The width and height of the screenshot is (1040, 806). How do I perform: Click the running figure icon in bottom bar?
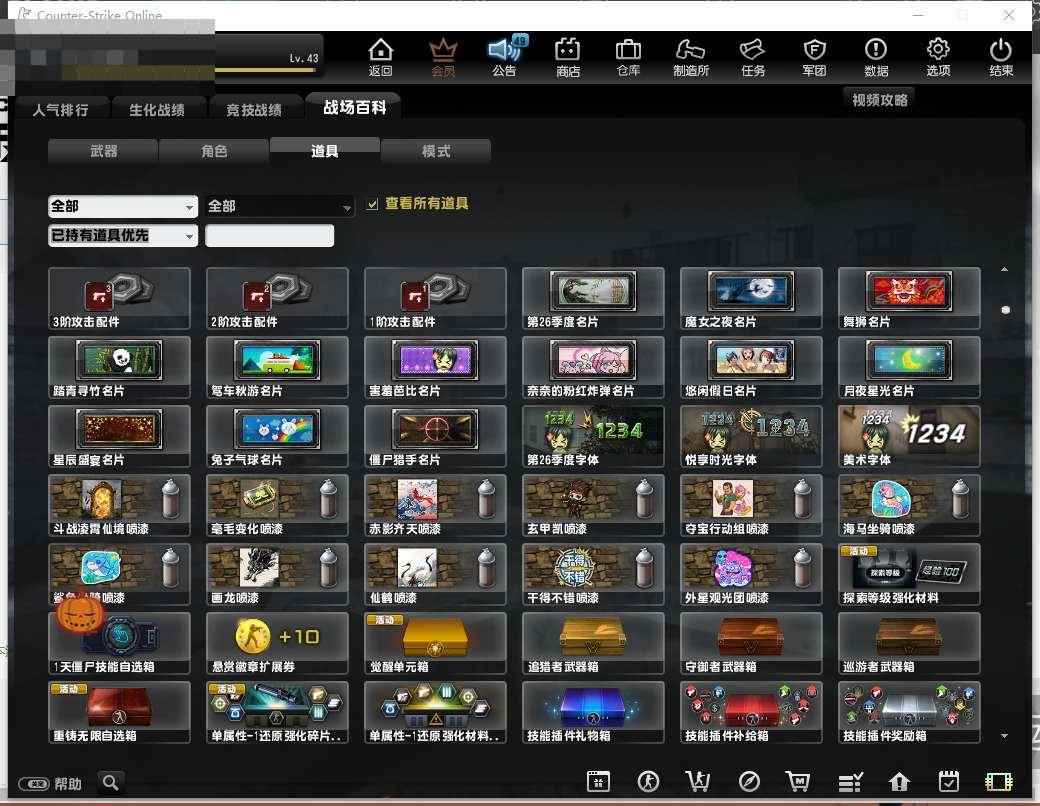pos(648,781)
